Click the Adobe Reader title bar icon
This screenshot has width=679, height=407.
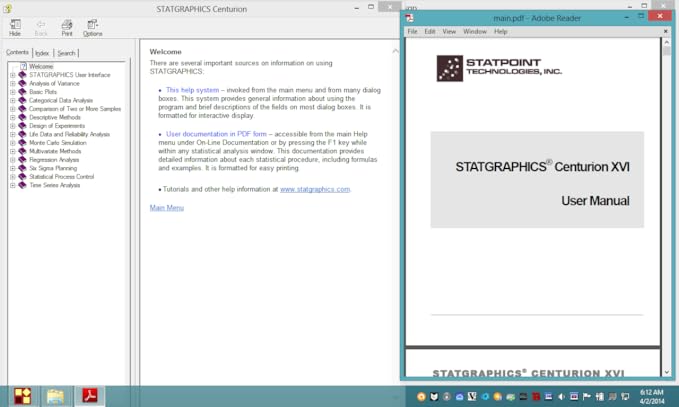point(409,18)
